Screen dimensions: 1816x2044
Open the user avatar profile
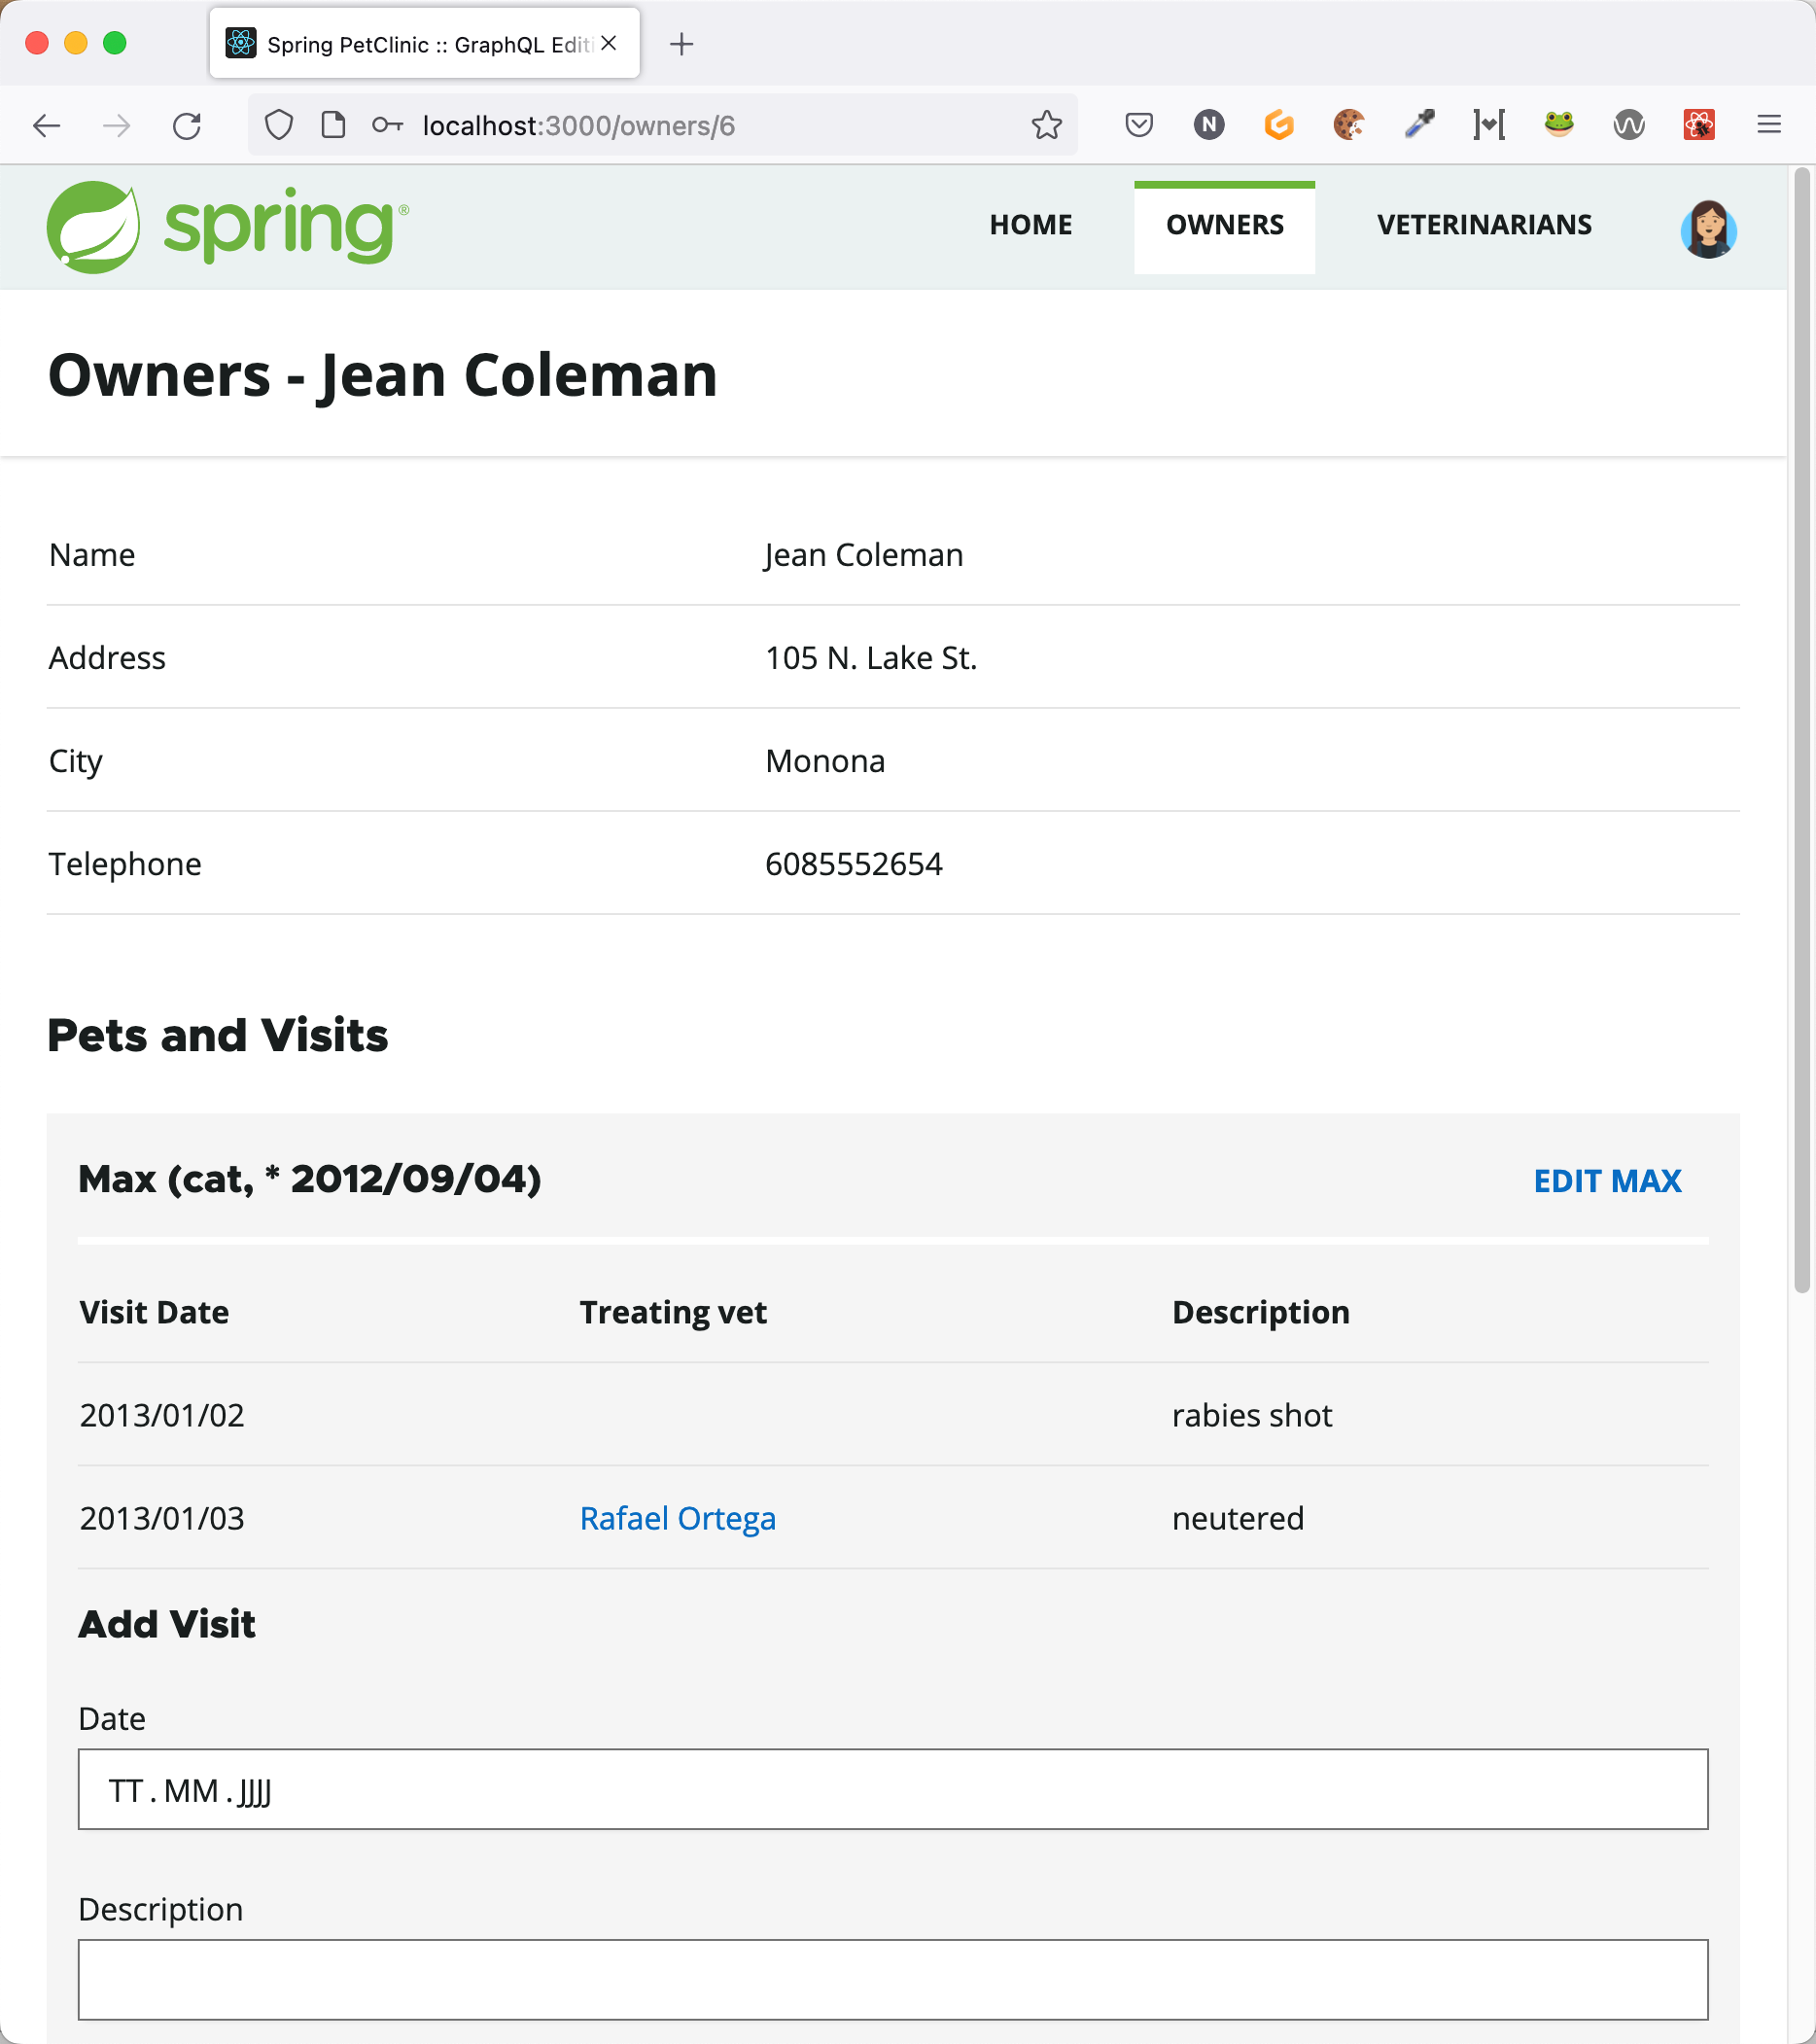[1708, 228]
